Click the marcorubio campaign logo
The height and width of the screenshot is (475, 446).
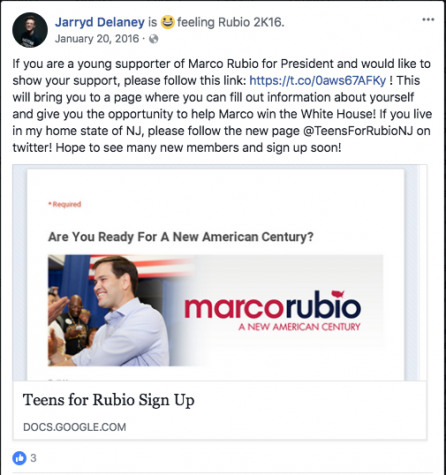pos(273,306)
